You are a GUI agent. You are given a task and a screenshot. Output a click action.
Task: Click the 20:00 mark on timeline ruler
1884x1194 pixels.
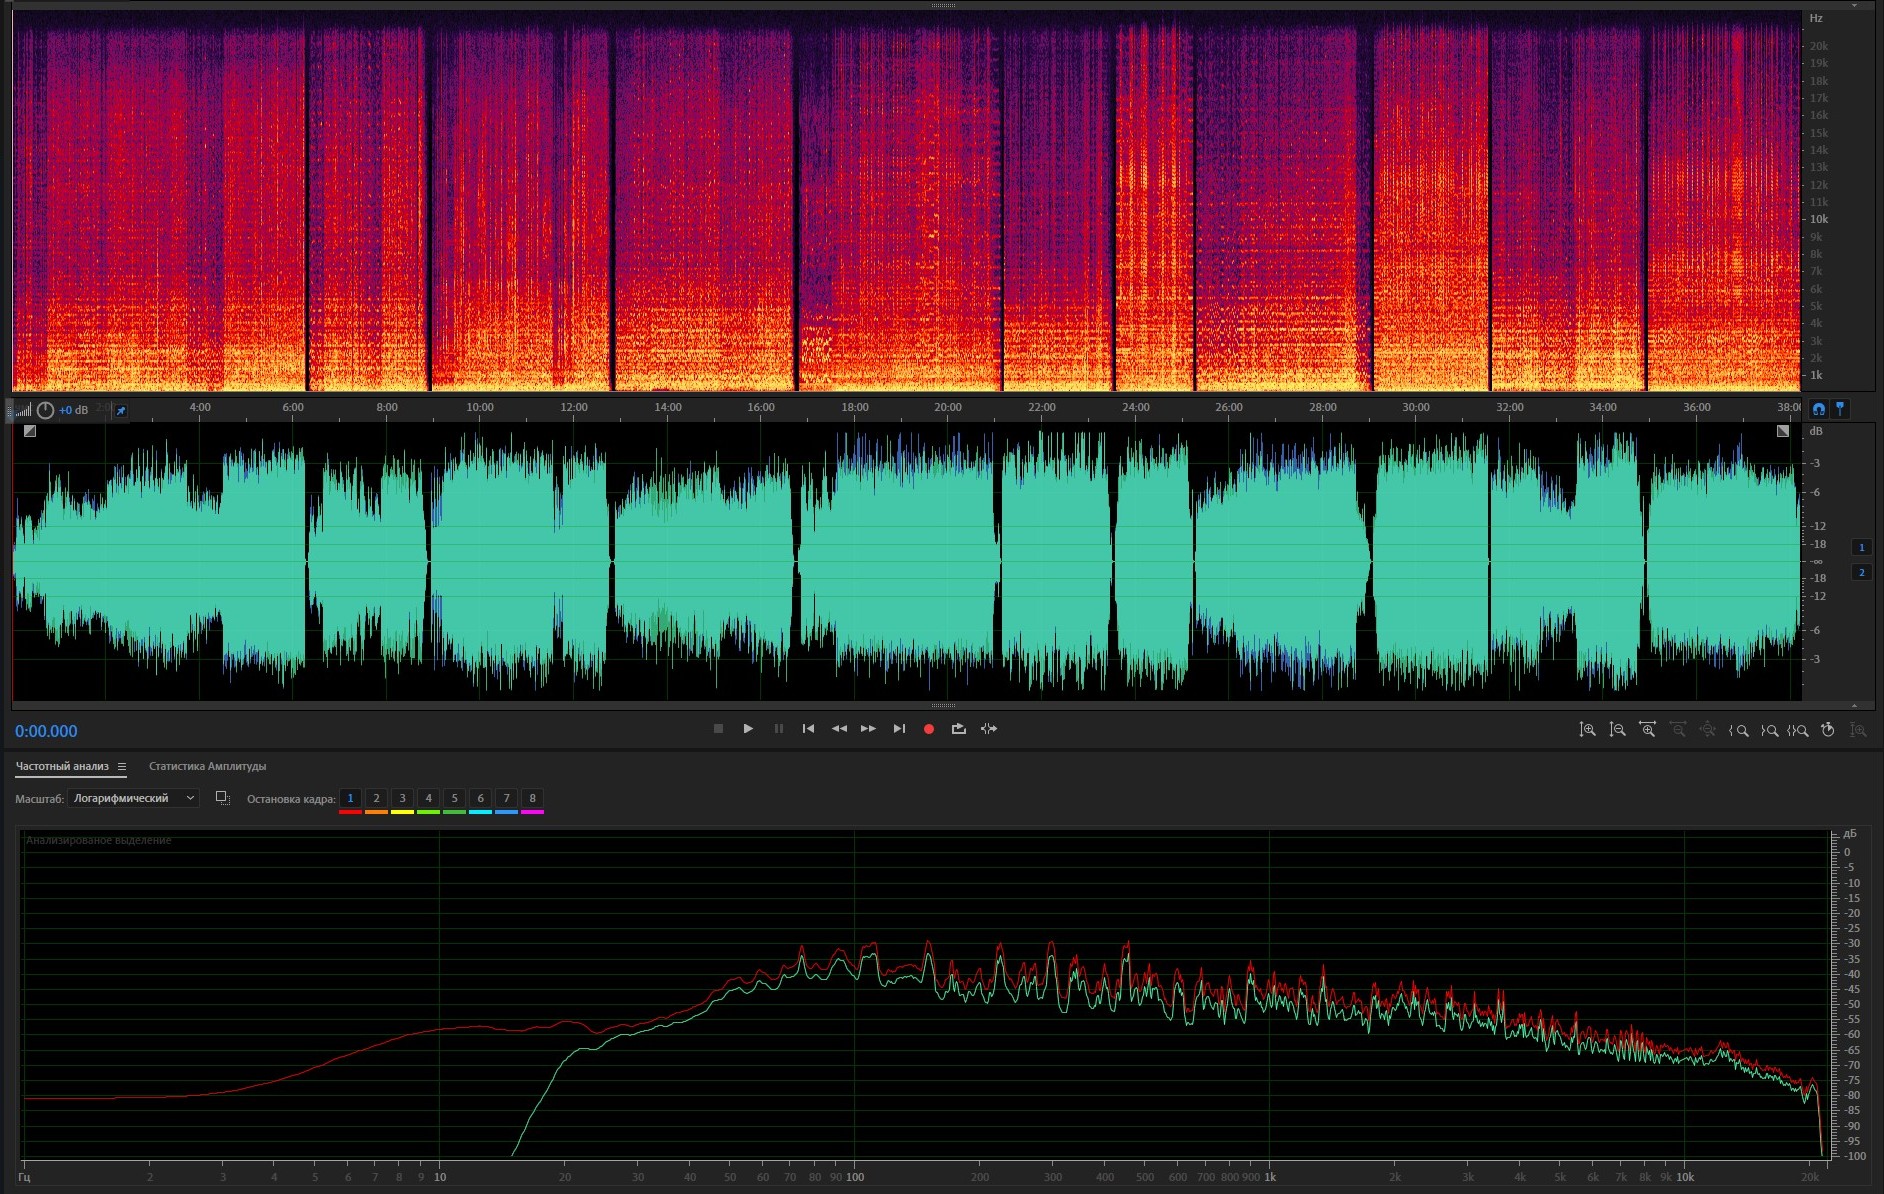click(x=947, y=408)
